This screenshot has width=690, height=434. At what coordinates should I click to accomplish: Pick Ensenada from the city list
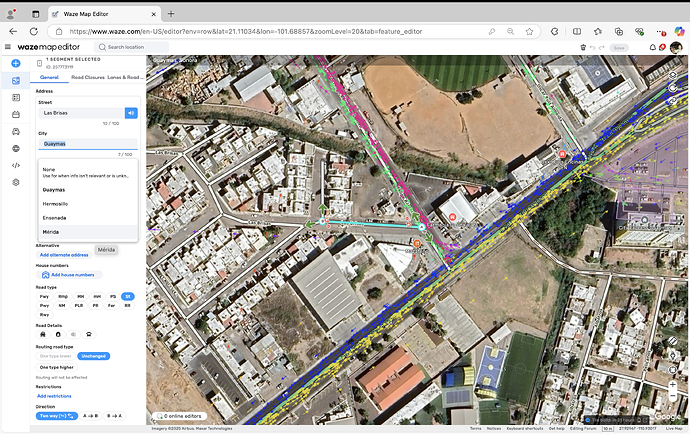click(55, 217)
